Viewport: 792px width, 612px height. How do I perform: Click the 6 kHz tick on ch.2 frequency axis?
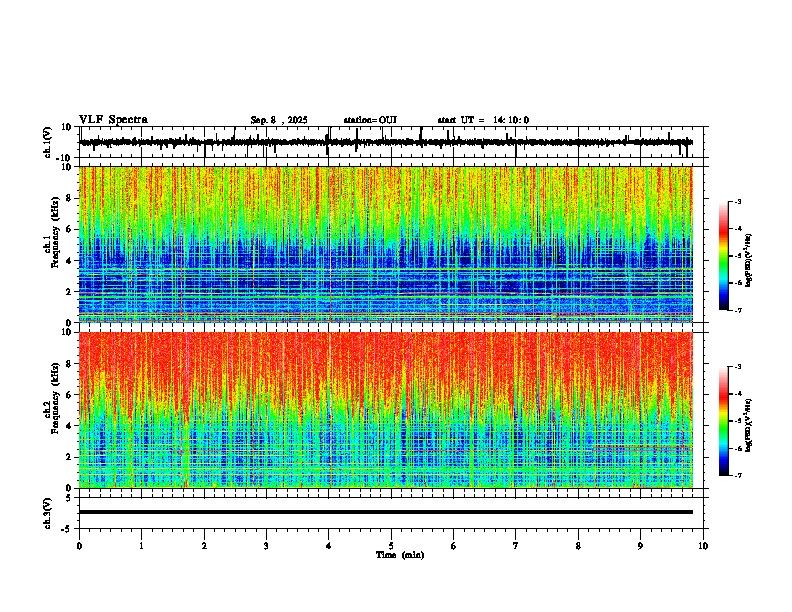[x=70, y=395]
